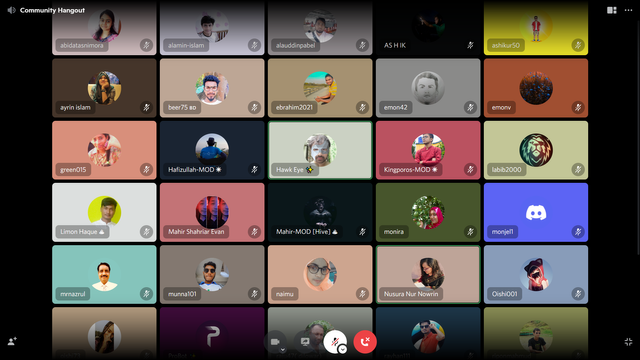Expand microphone options dropdown arrow
The image size is (640, 360).
(x=342, y=349)
